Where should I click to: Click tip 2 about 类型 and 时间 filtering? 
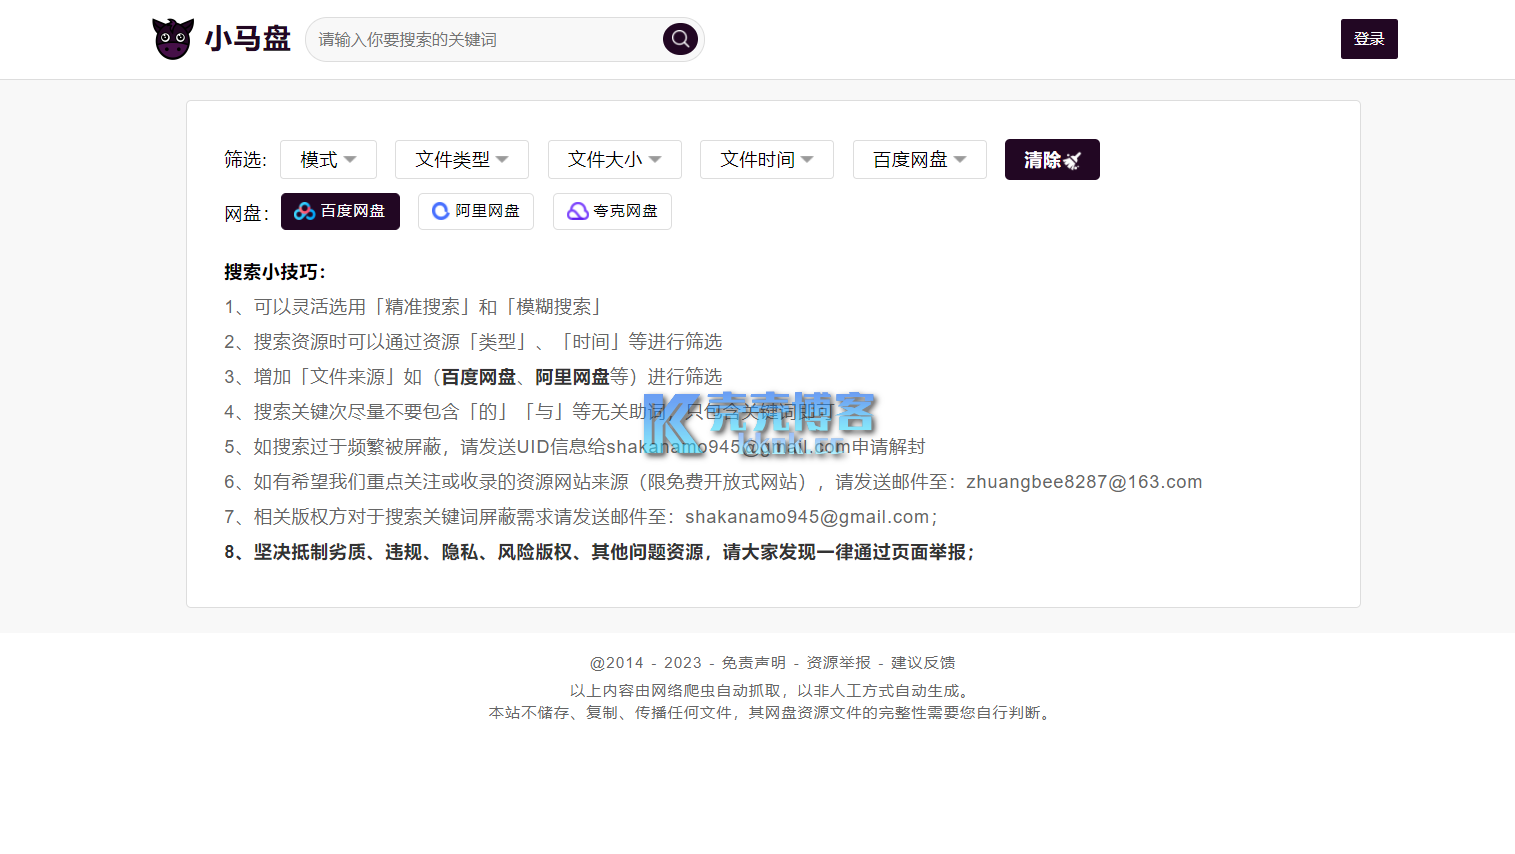pyautogui.click(x=473, y=342)
